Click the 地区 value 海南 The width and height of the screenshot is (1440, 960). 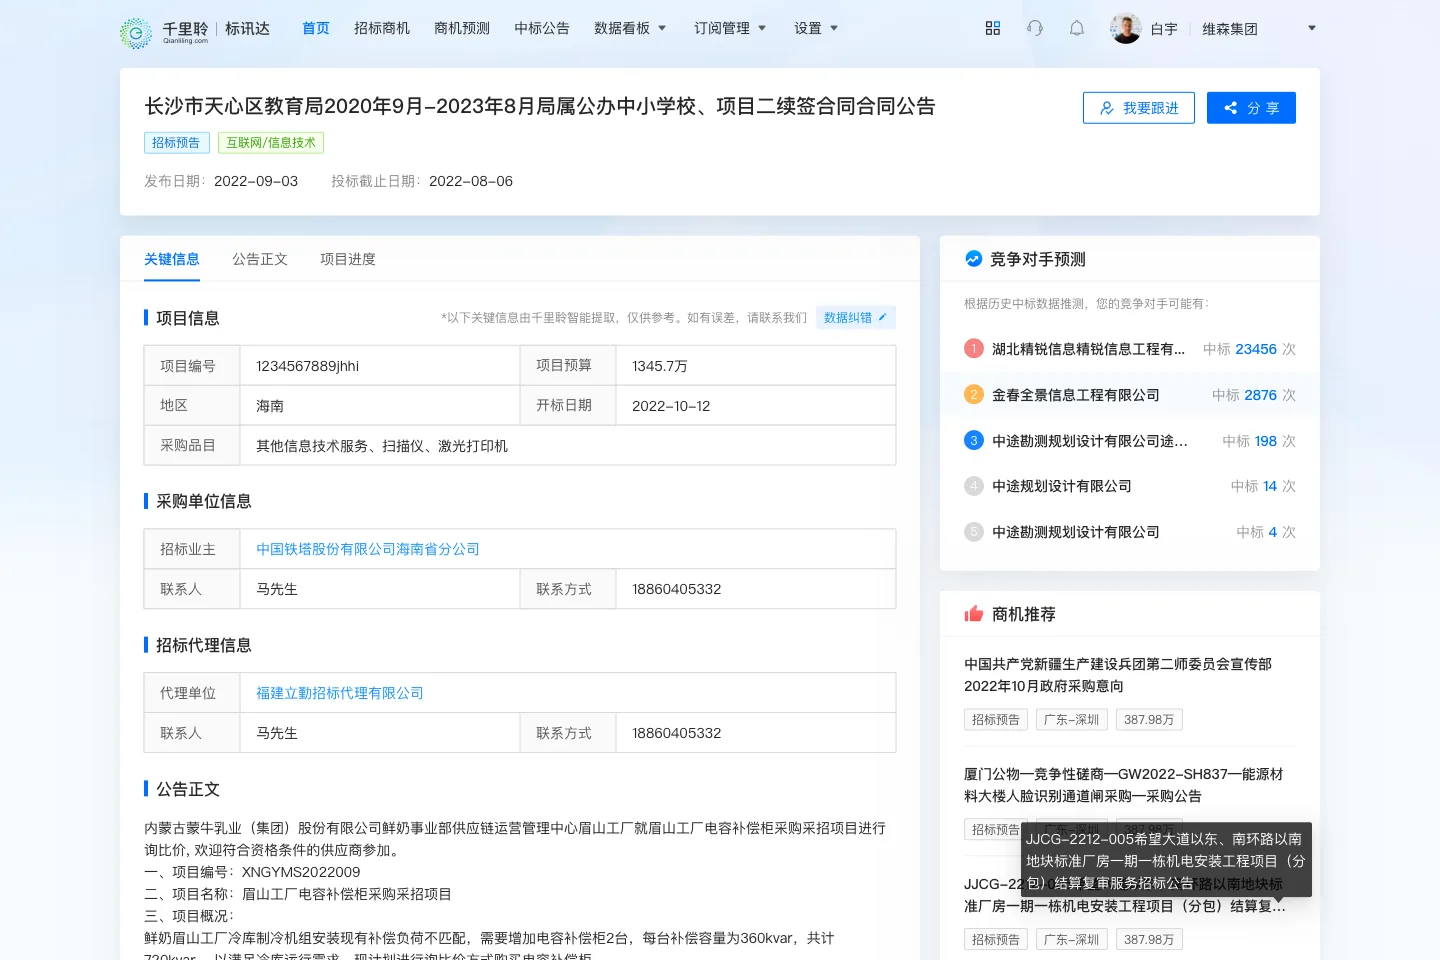coord(270,406)
